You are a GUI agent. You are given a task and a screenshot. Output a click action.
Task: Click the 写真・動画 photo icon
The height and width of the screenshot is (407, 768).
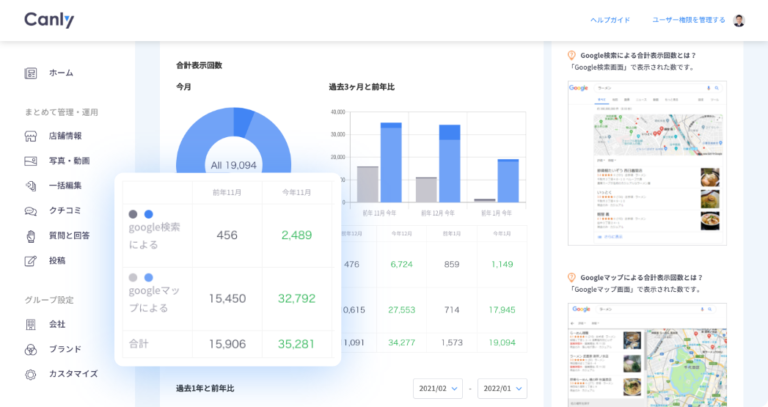(31, 161)
